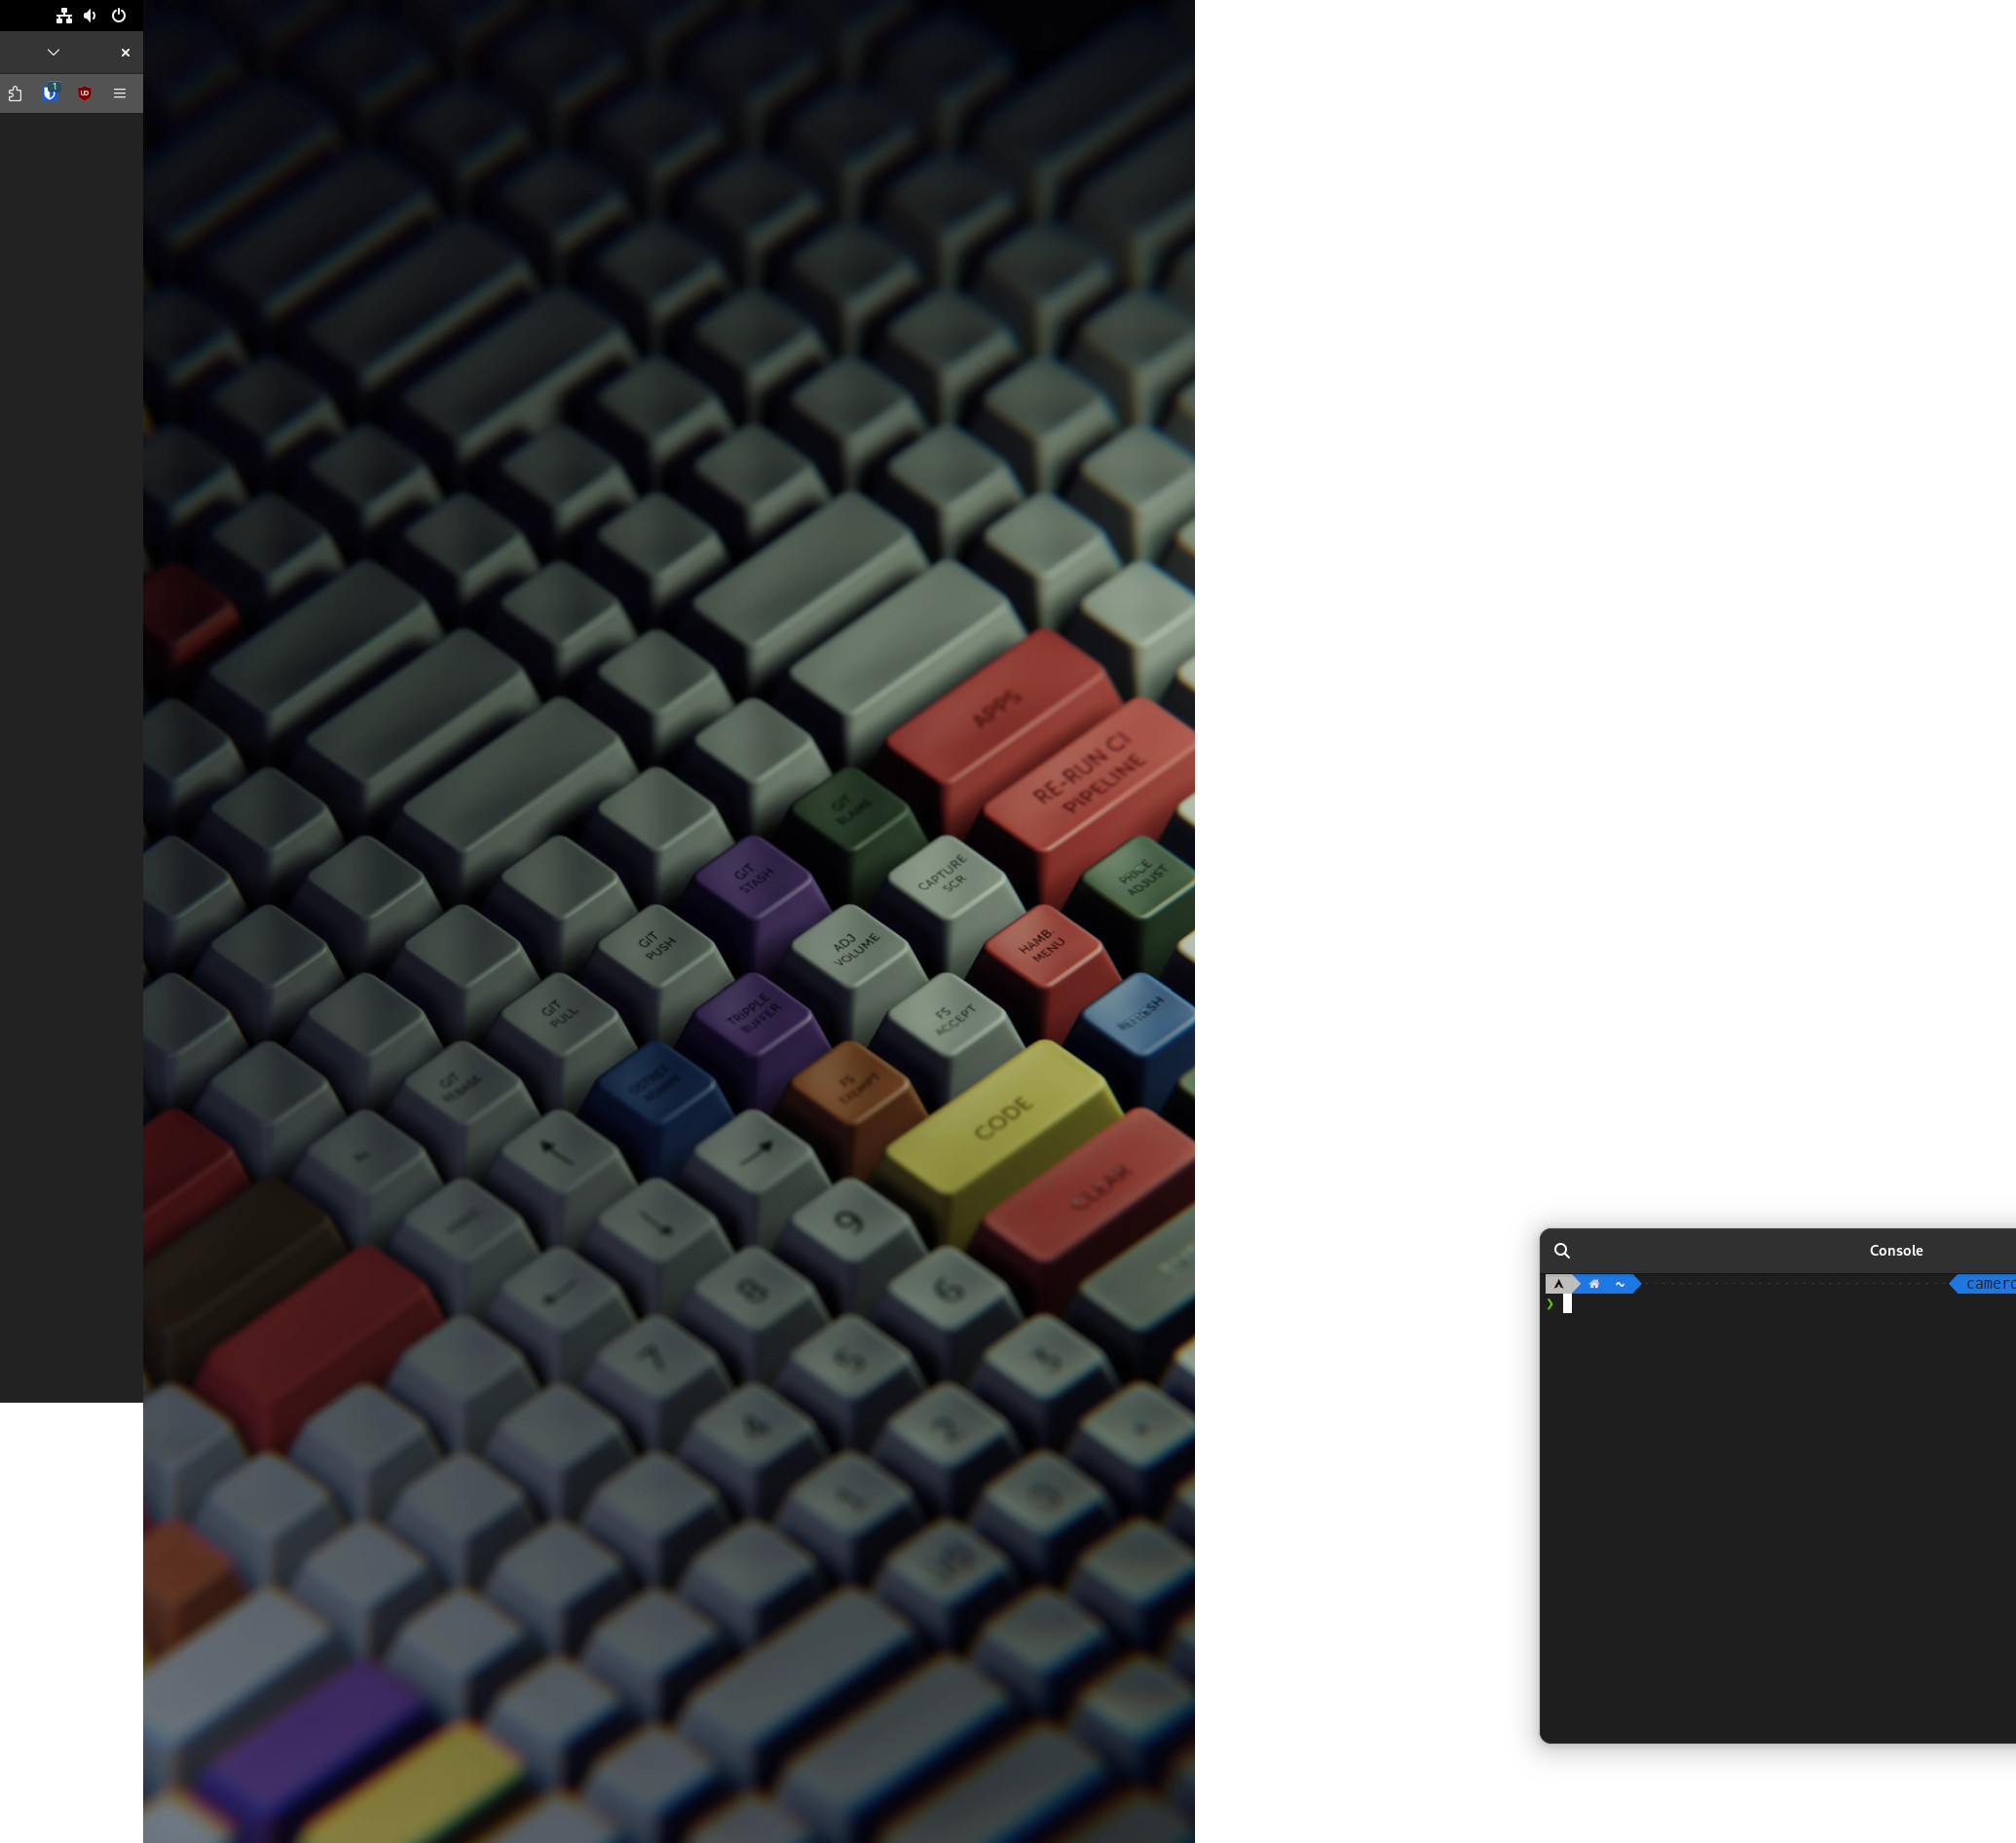The height and width of the screenshot is (1843, 2016).
Task: Click the tilde directory prompt segment
Action: (x=1620, y=1284)
